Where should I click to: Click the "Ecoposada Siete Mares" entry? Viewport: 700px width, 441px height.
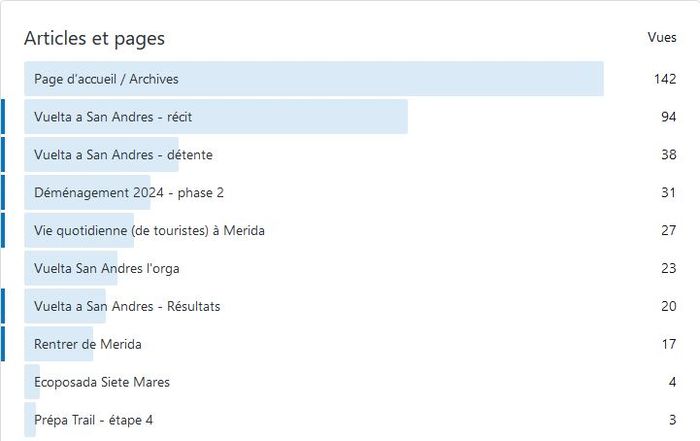click(x=102, y=383)
